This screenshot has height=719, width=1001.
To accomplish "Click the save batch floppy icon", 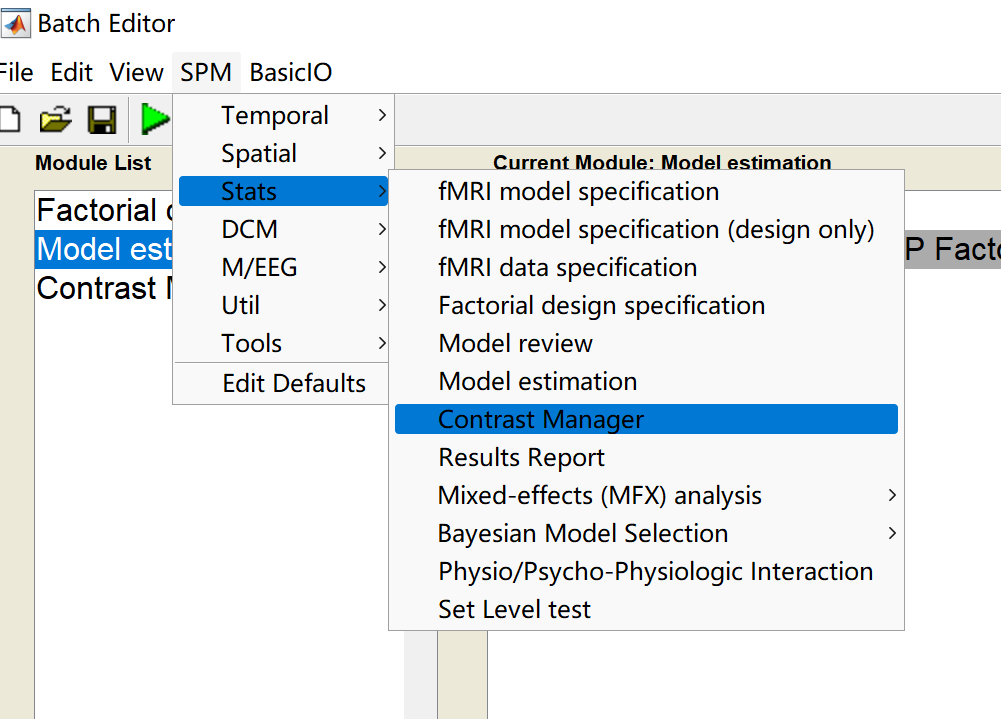I will 102,120.
